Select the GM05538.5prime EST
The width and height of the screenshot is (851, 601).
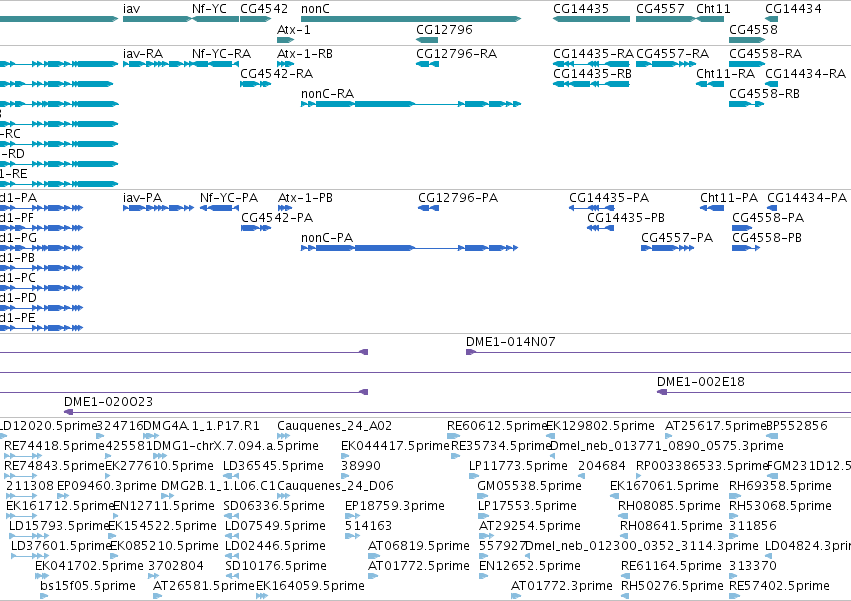(x=482, y=496)
